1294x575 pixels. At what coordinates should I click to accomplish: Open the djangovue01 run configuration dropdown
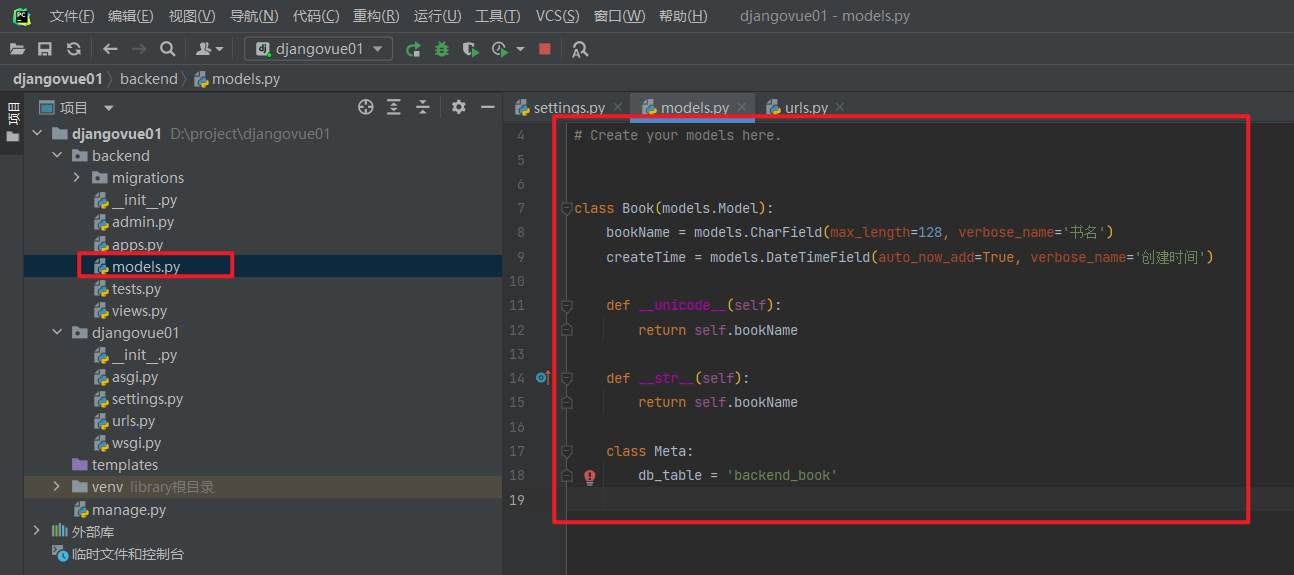tap(319, 48)
